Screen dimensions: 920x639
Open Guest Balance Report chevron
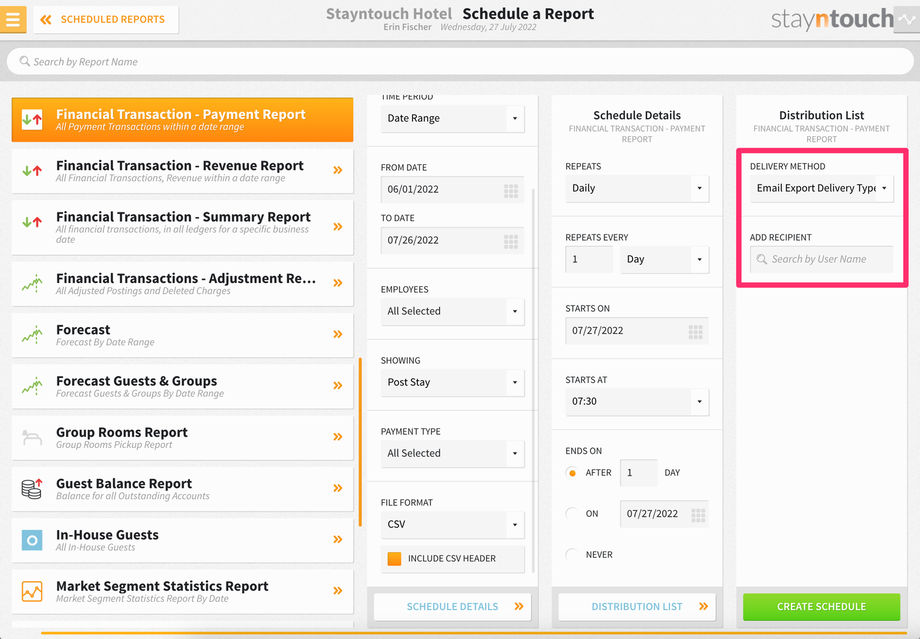(x=338, y=488)
